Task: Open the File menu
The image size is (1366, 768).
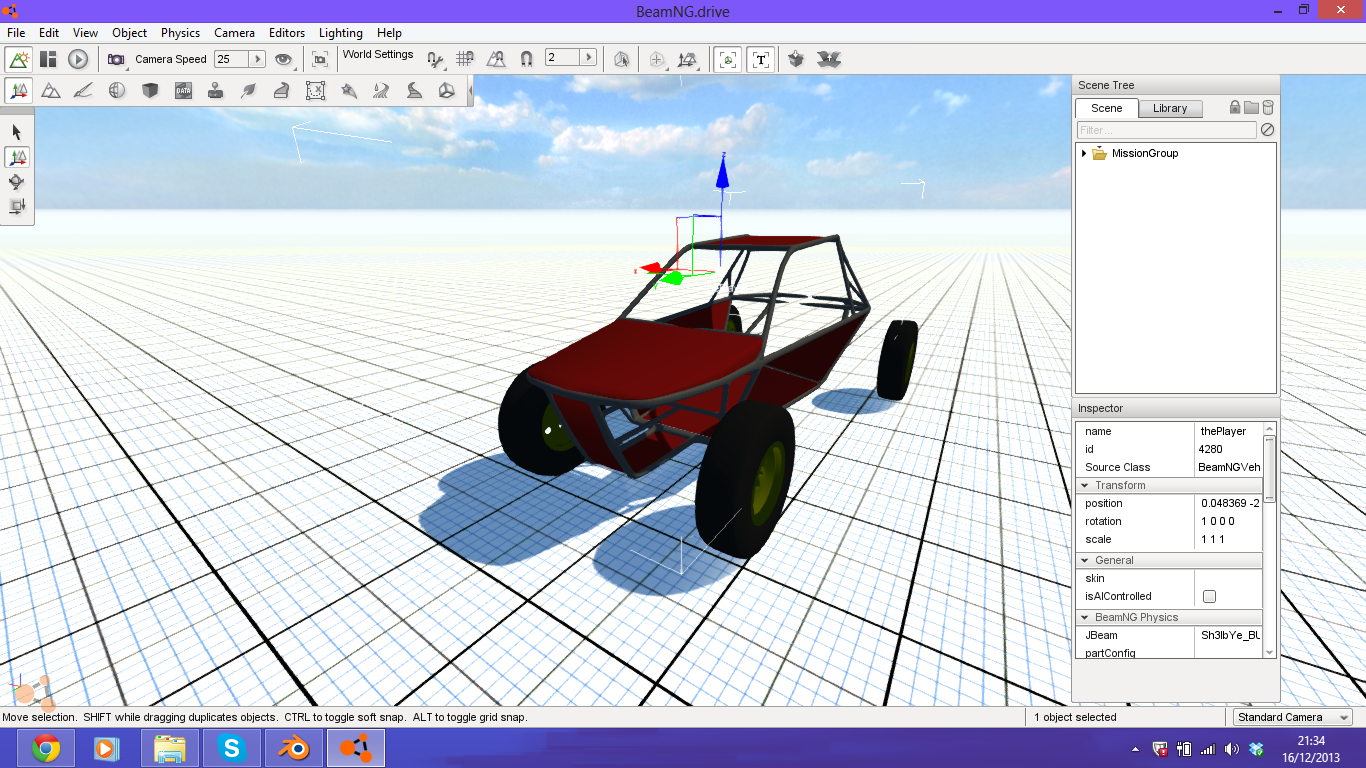Action: click(16, 33)
